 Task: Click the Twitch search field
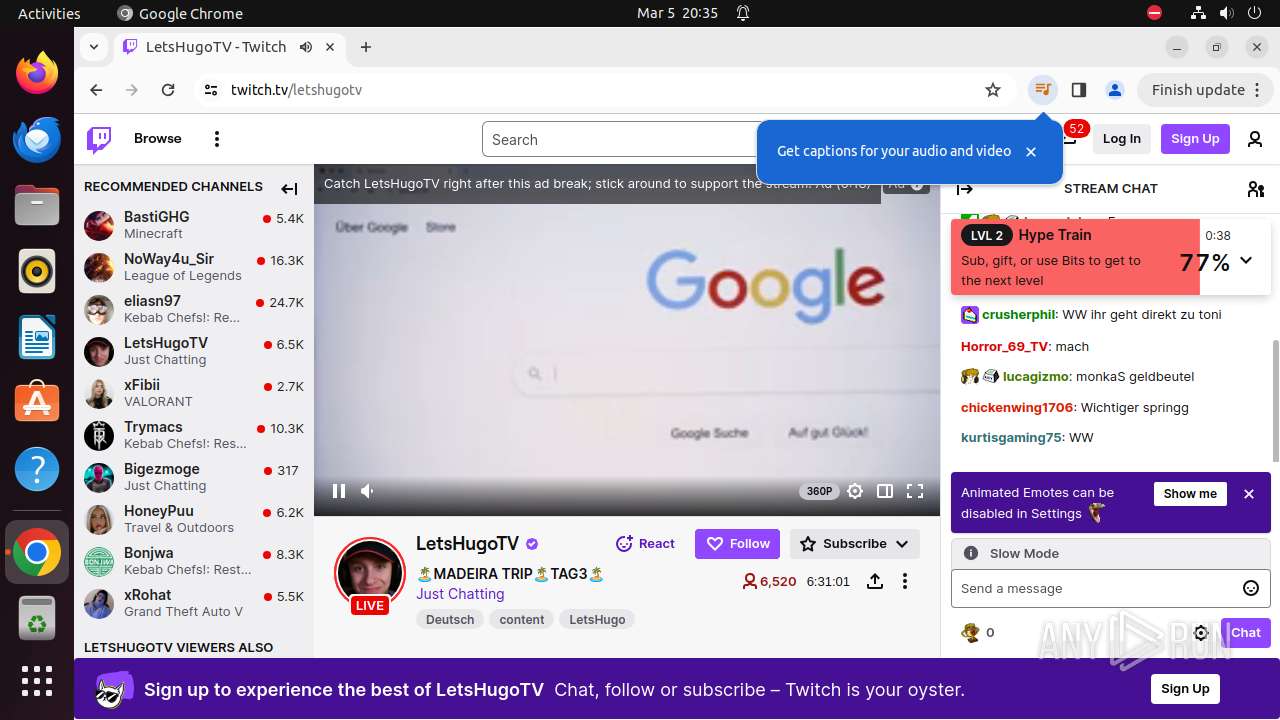click(620, 140)
